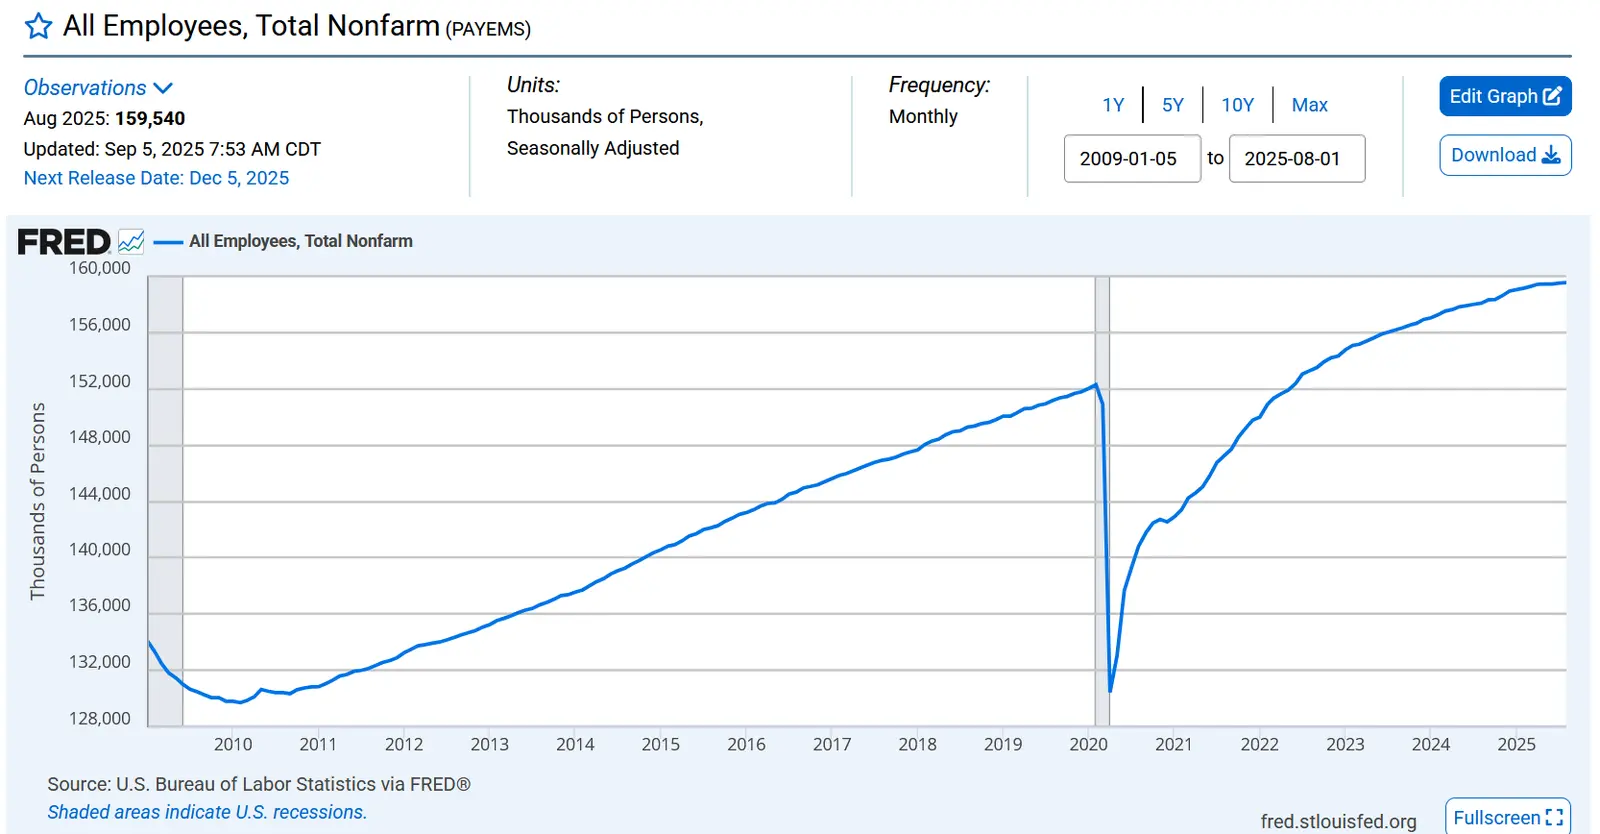Viewport: 1600px width, 834px height.
Task: Select the 5Y time range
Action: [x=1173, y=105]
